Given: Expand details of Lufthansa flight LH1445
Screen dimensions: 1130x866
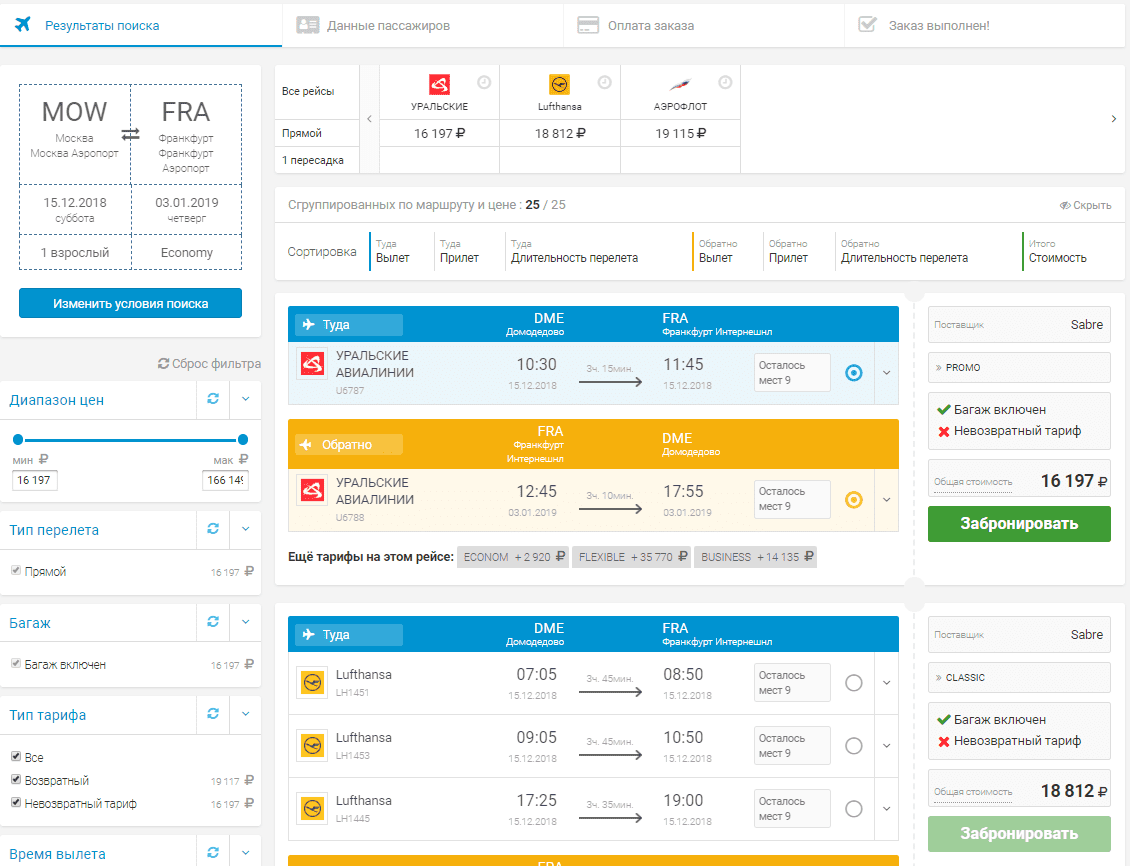Looking at the screenshot, I should [886, 808].
